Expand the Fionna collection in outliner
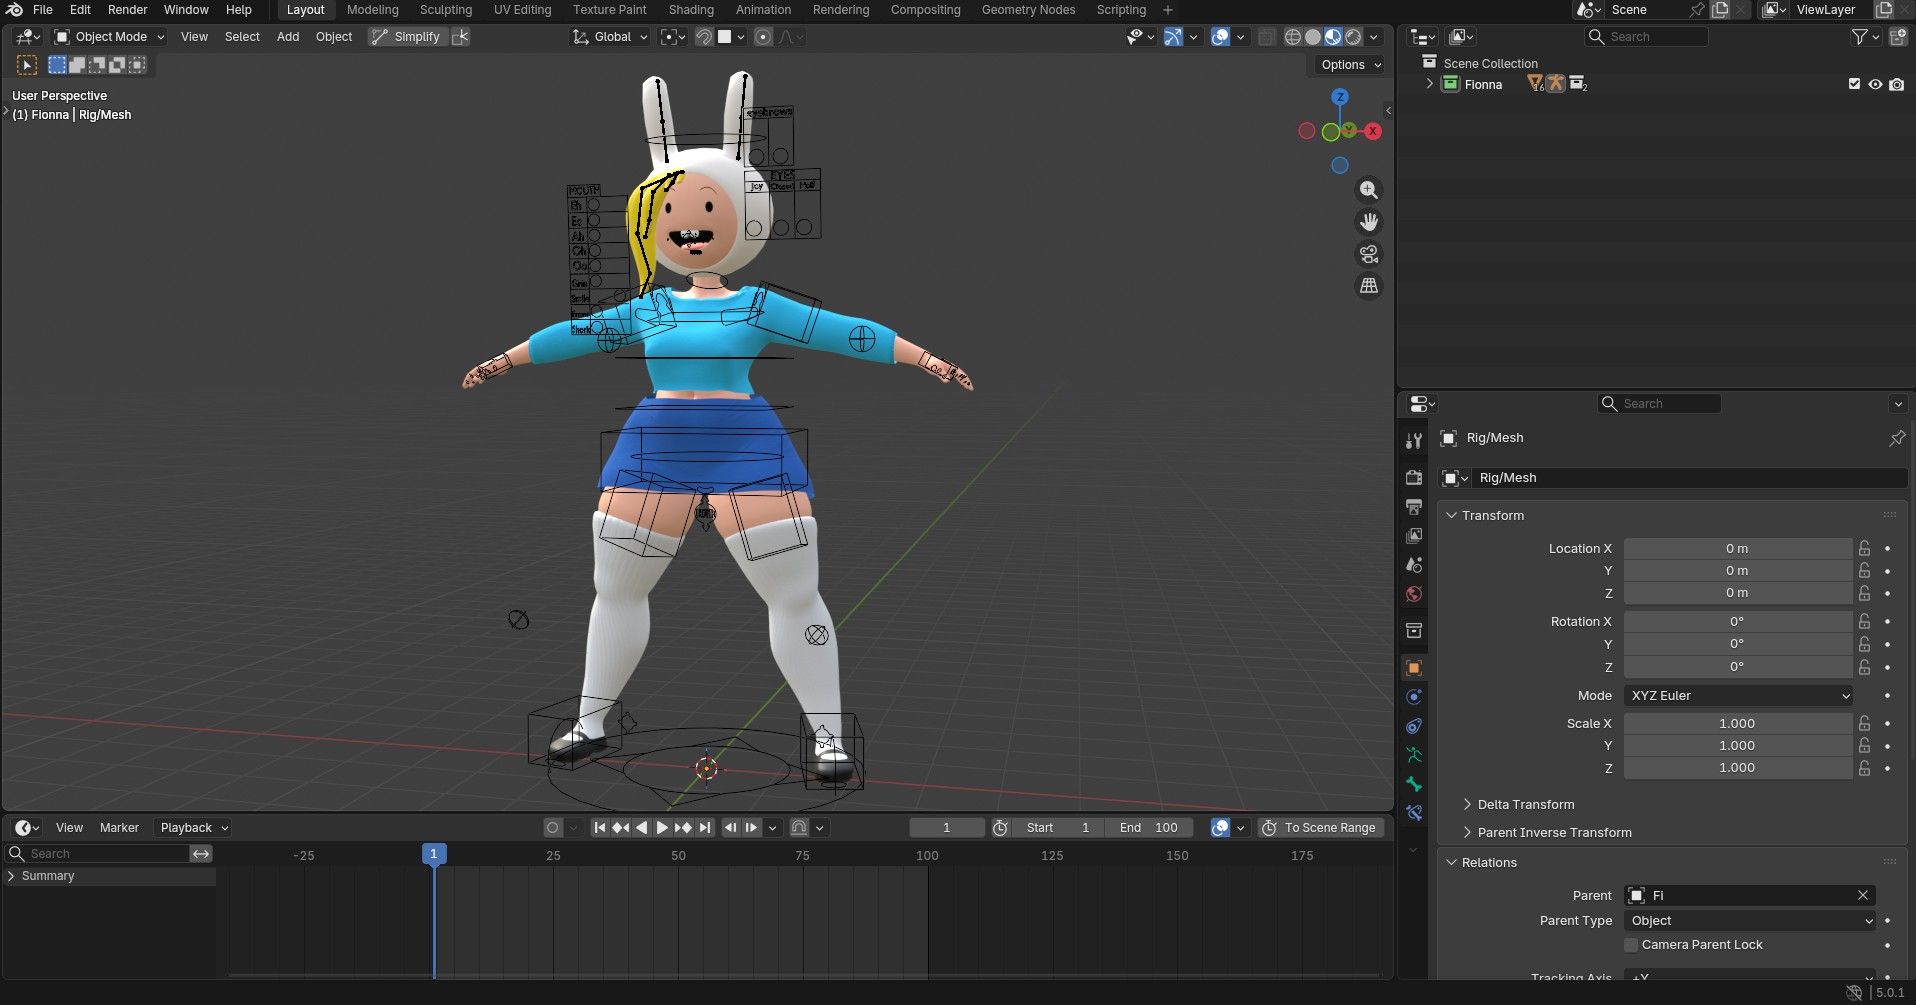This screenshot has width=1916, height=1005. (x=1430, y=85)
